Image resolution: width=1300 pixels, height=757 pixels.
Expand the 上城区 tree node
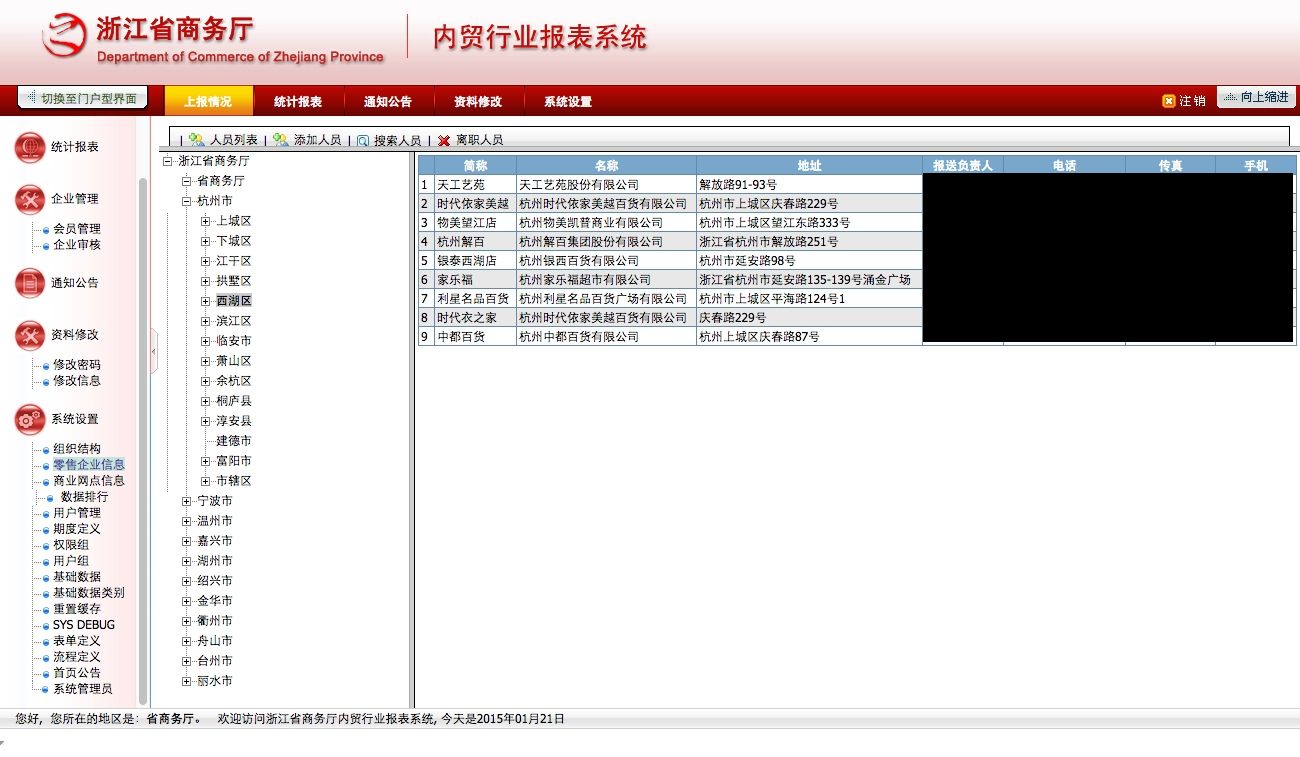pyautogui.click(x=205, y=221)
